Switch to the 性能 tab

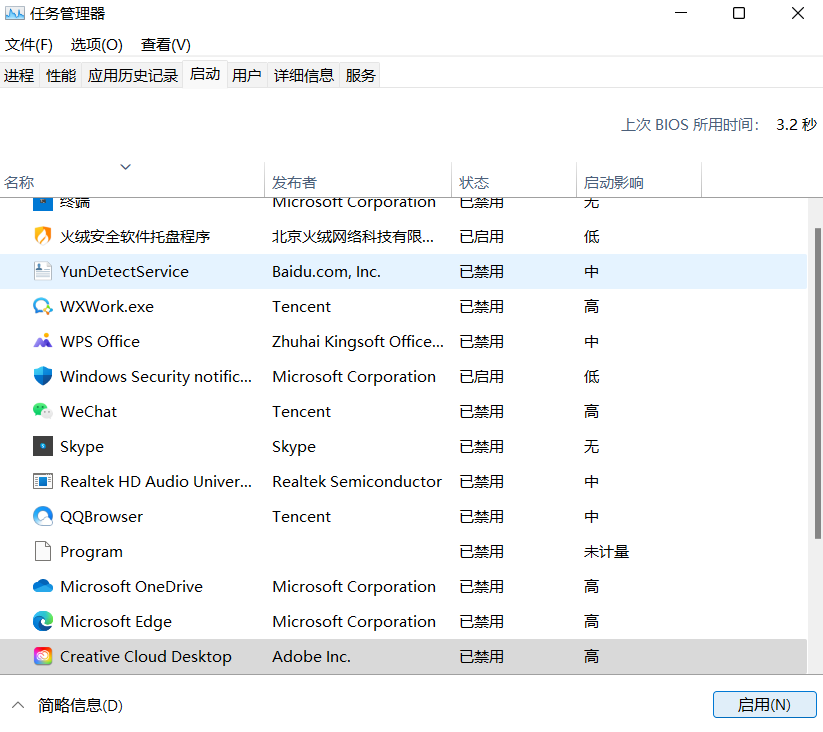pos(61,76)
